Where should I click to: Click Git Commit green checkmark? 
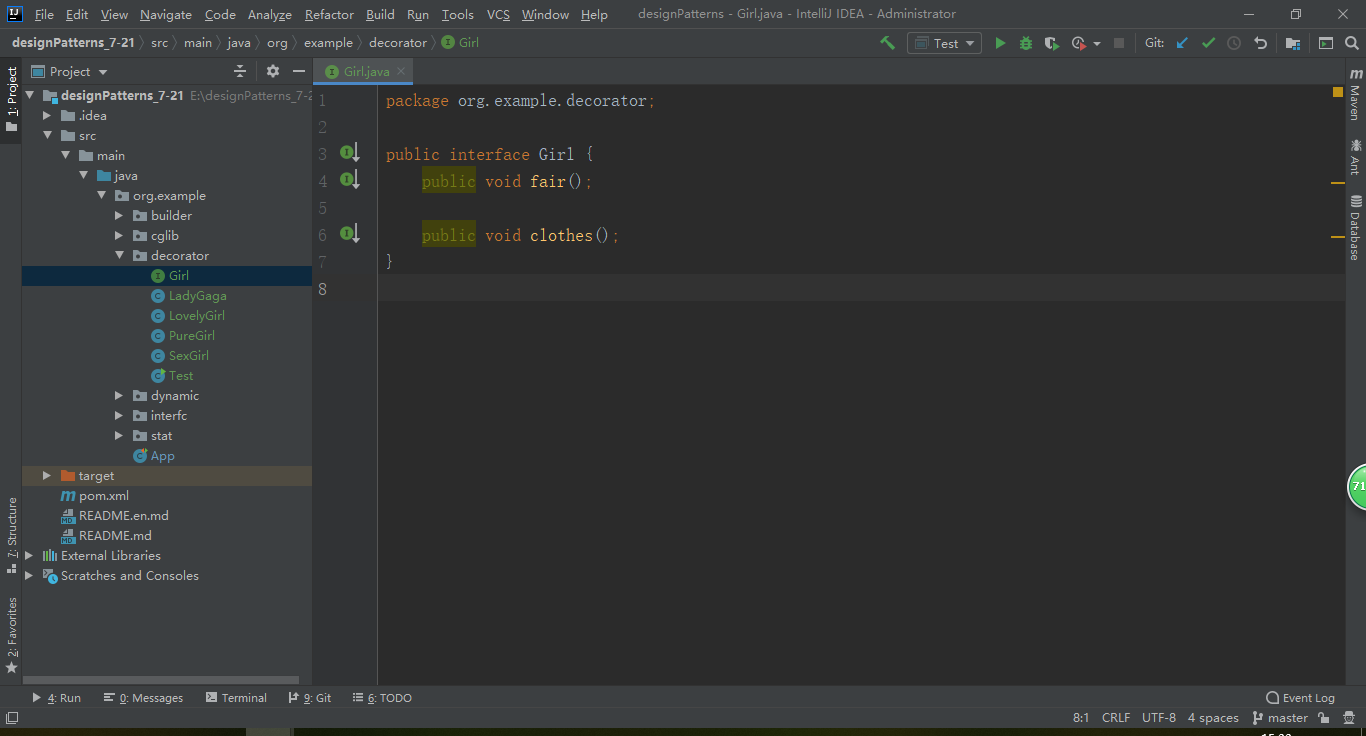pos(1208,43)
